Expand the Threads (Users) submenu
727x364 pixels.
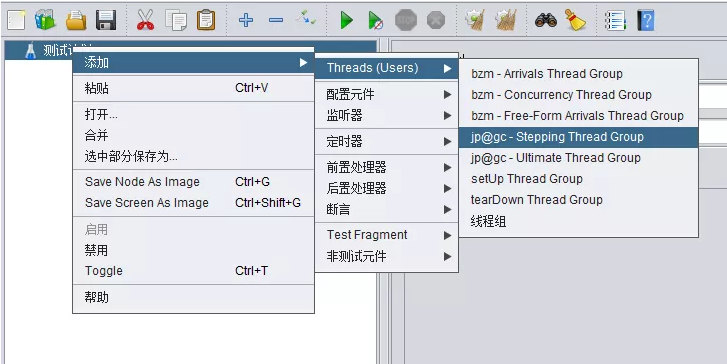(x=387, y=68)
